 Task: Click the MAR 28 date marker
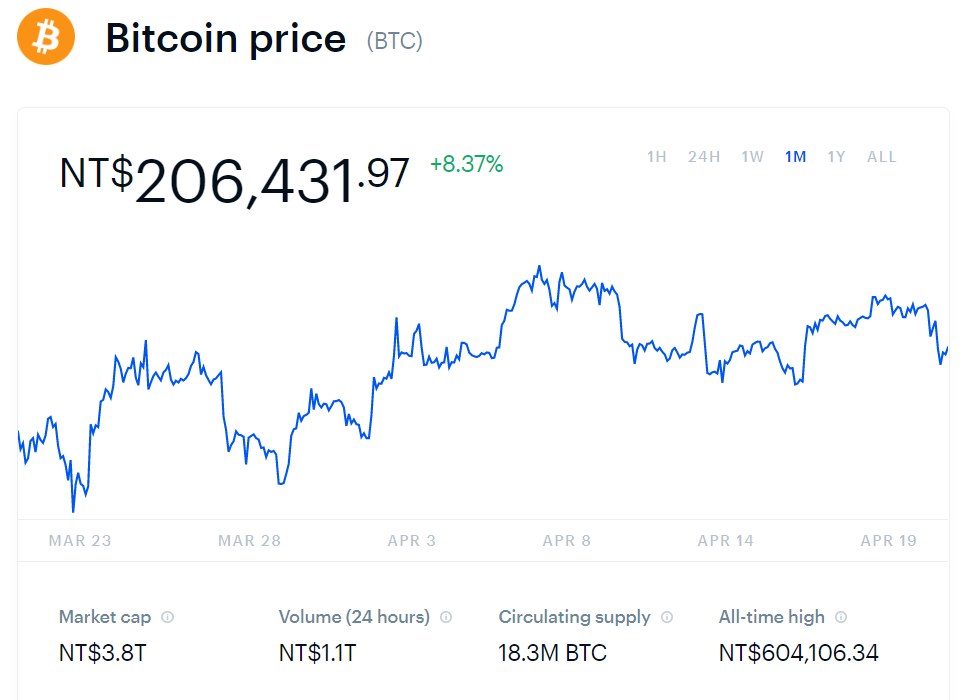(x=250, y=540)
